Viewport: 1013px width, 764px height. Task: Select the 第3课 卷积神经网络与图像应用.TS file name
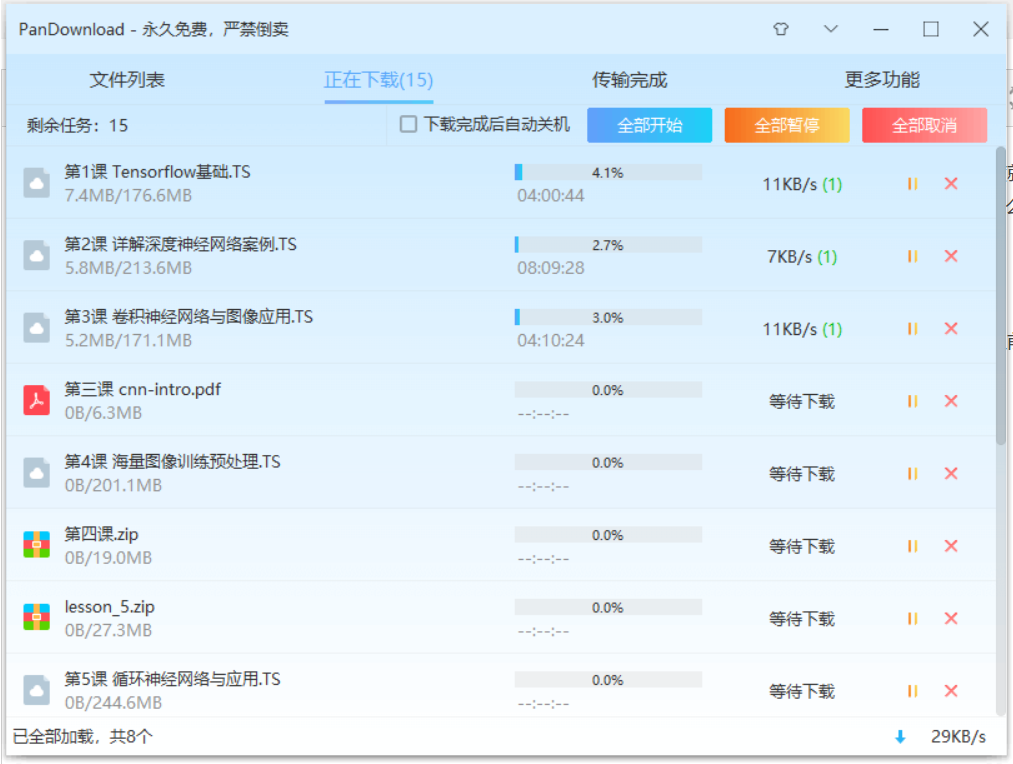(x=188, y=316)
